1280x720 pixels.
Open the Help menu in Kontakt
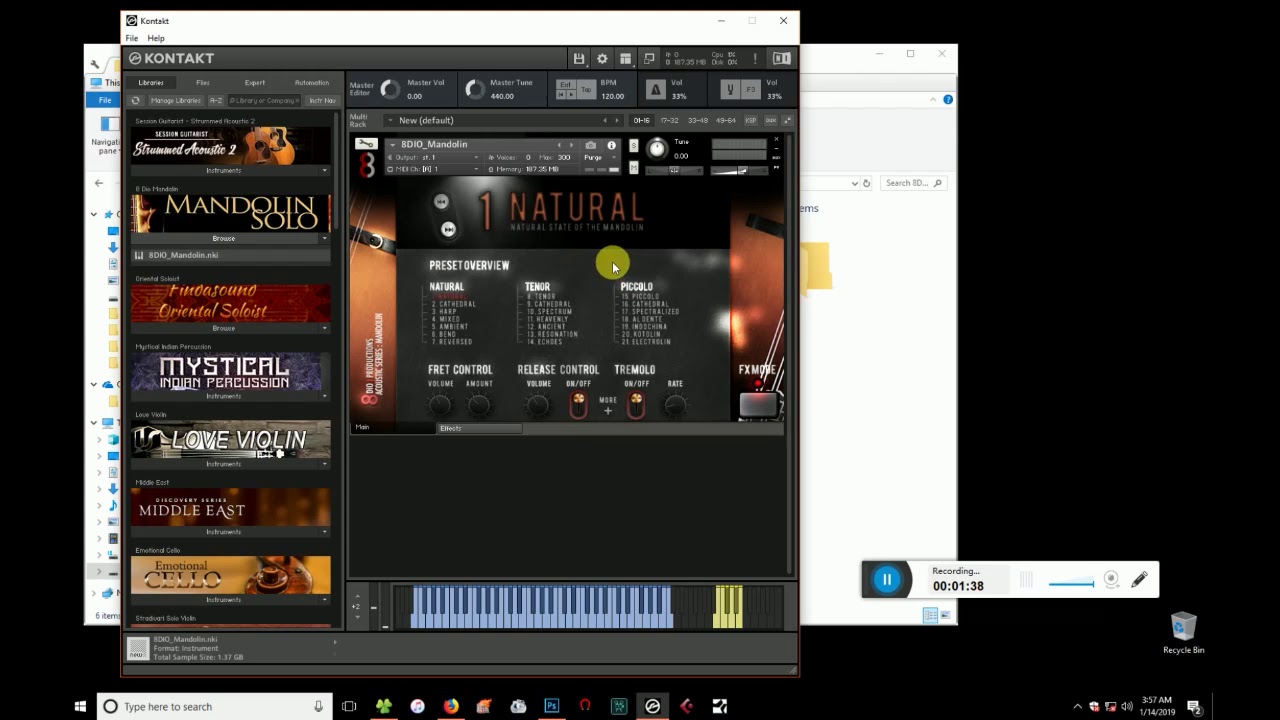(x=156, y=38)
